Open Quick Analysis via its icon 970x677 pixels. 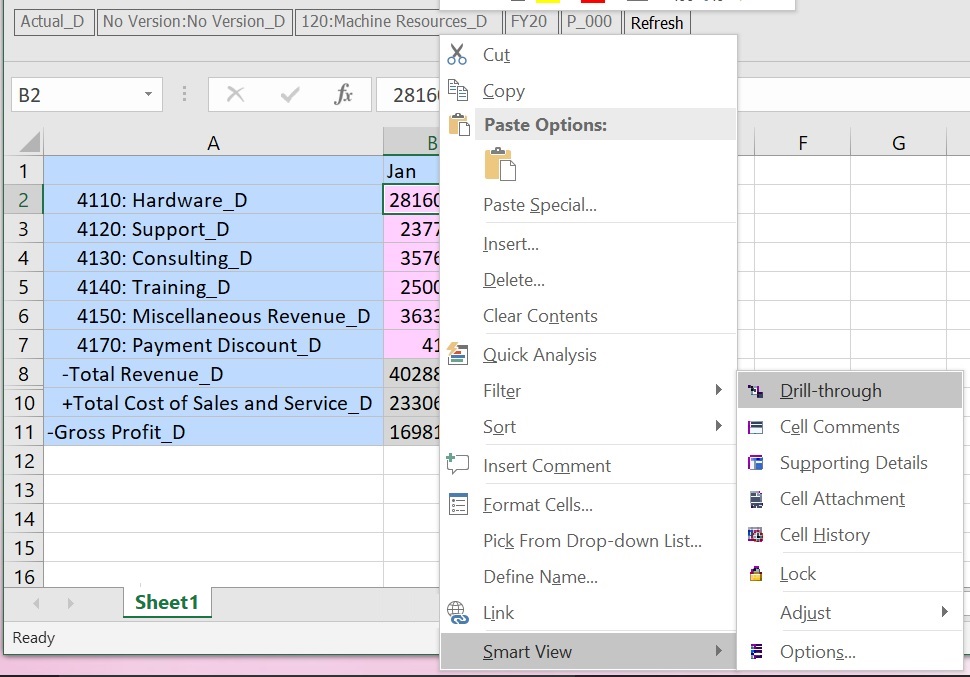click(x=458, y=353)
